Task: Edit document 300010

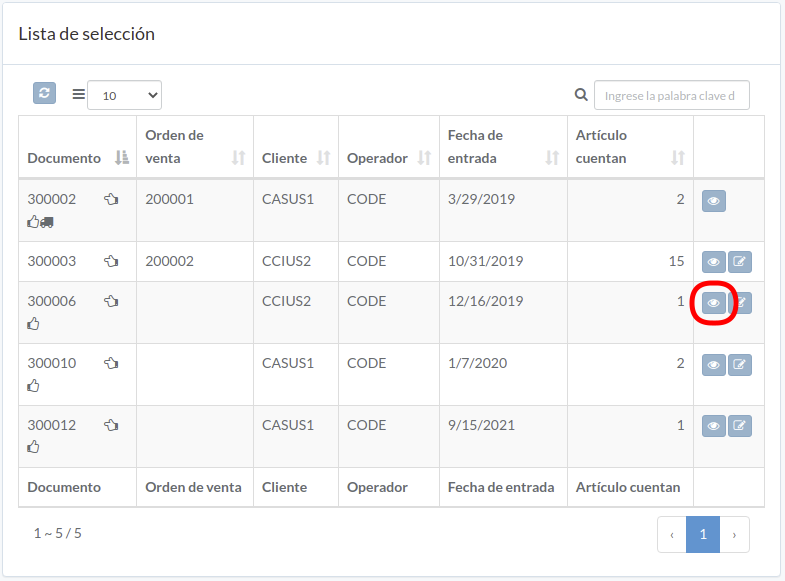Action: tap(739, 365)
